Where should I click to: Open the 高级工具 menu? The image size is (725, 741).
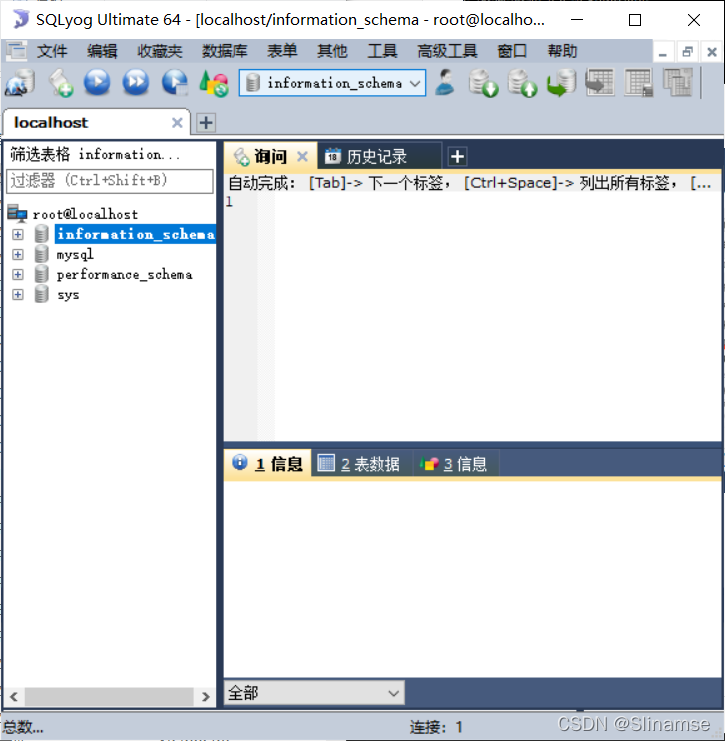(447, 51)
